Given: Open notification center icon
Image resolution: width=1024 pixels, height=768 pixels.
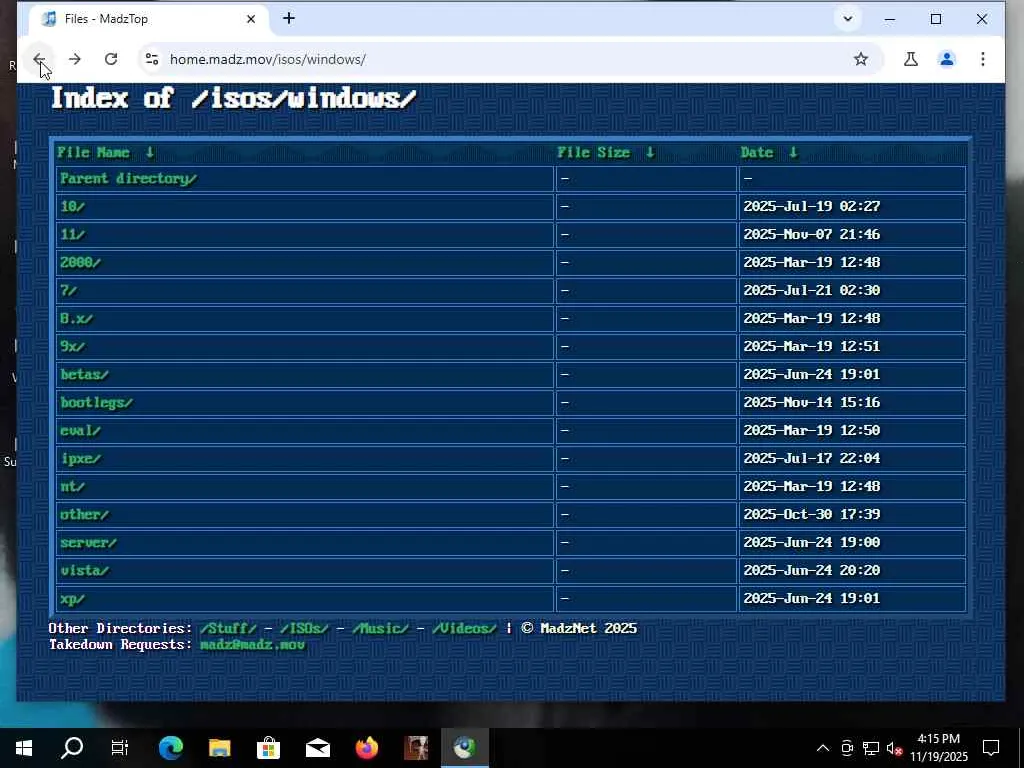Looking at the screenshot, I should click(x=991, y=748).
